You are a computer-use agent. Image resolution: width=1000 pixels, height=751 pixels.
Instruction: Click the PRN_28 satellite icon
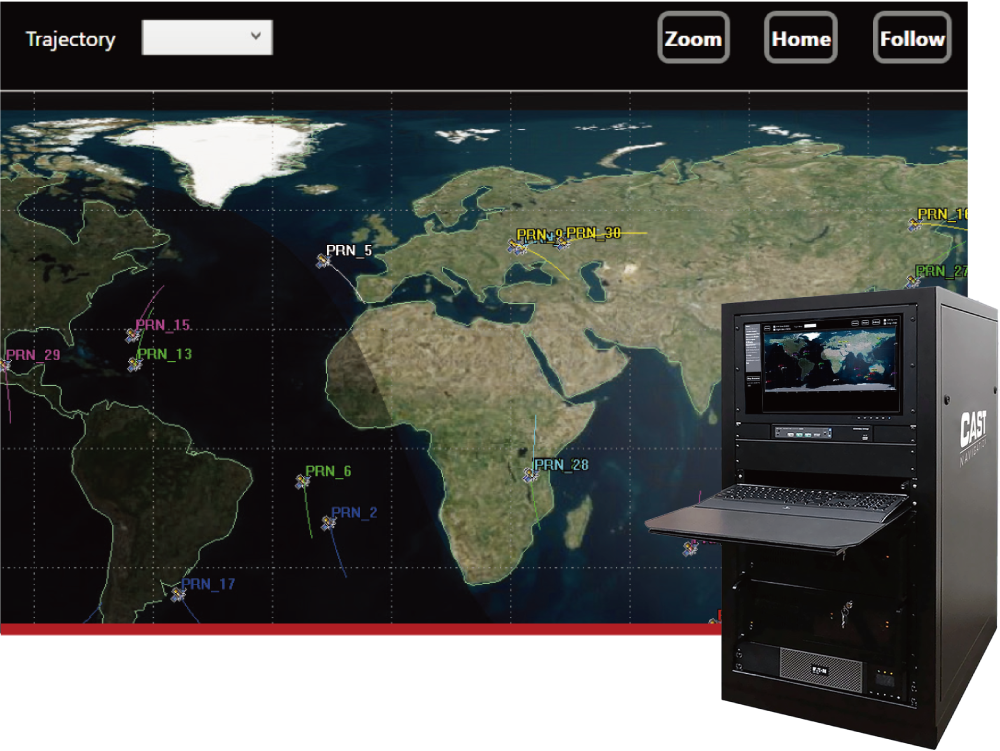[531, 475]
